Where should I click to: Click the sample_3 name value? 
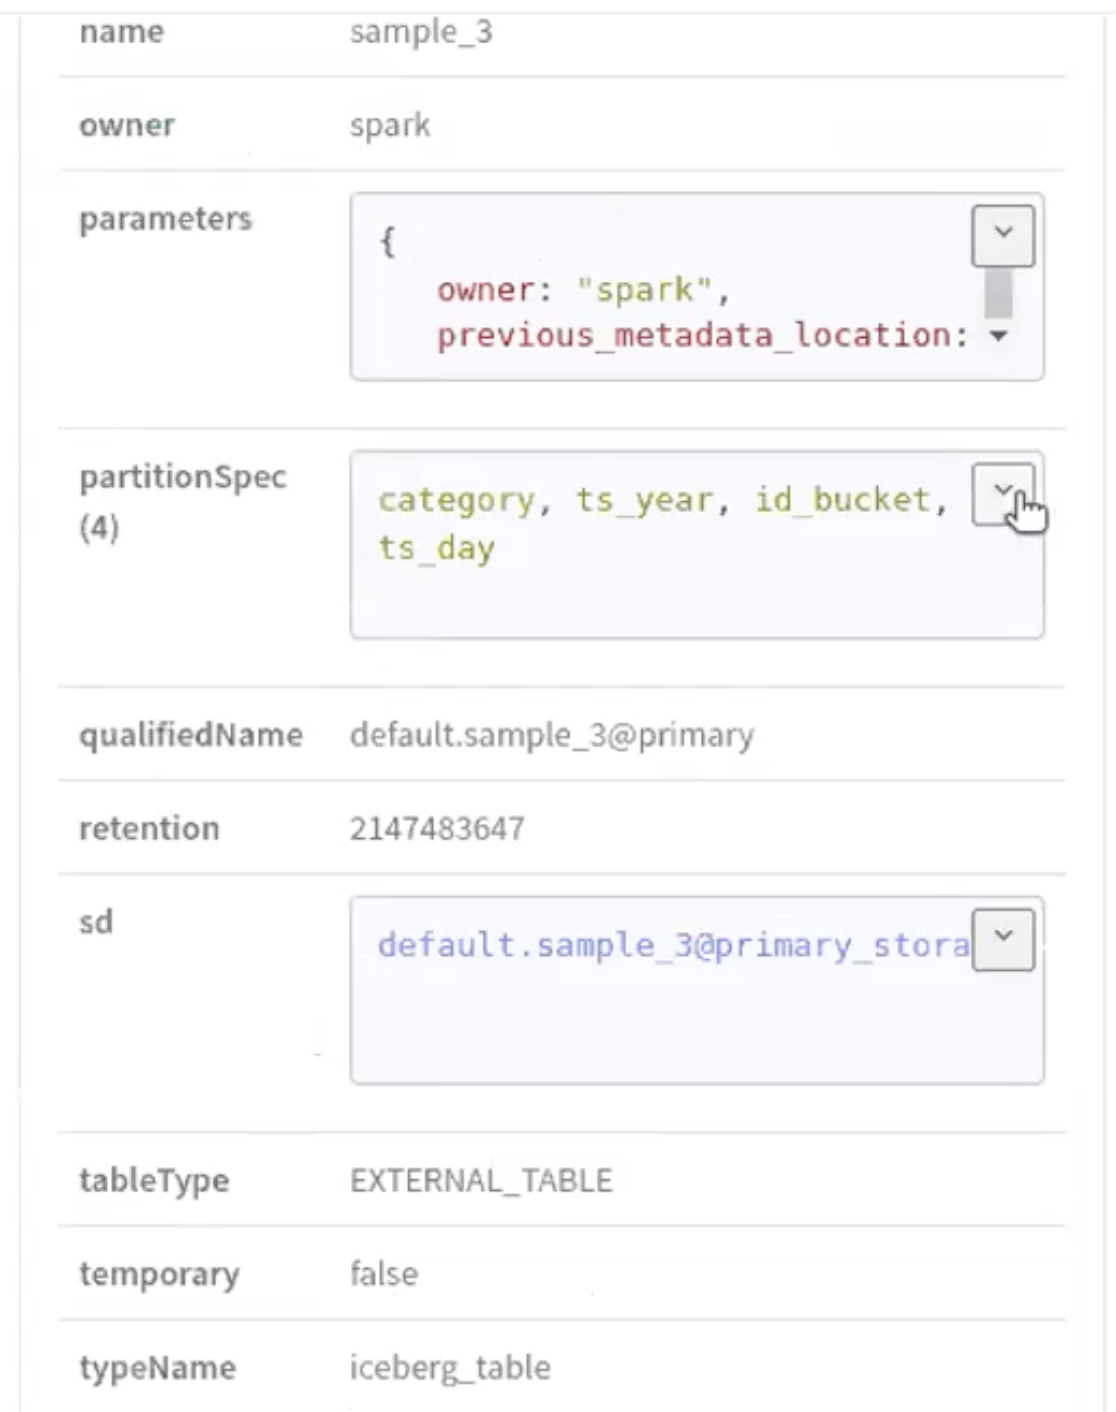tap(421, 32)
